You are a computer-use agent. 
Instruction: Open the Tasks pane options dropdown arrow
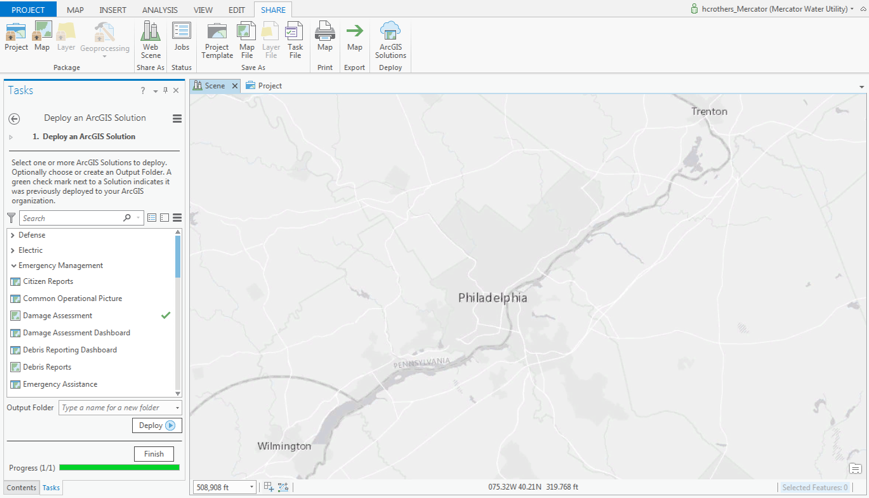[x=155, y=91]
